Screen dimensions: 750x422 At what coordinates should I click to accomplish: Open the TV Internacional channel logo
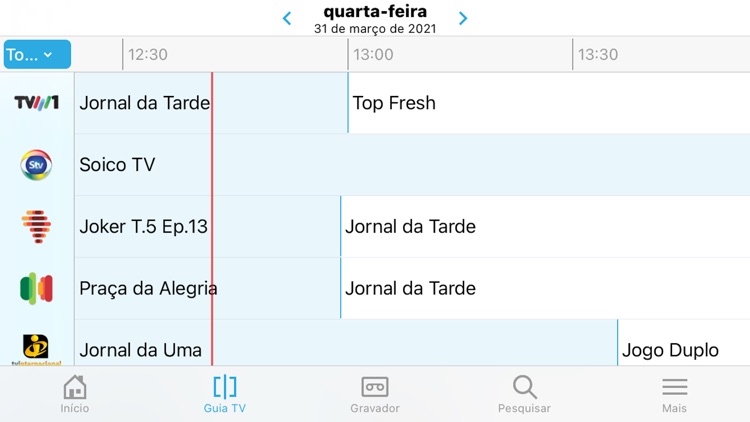pos(37,347)
